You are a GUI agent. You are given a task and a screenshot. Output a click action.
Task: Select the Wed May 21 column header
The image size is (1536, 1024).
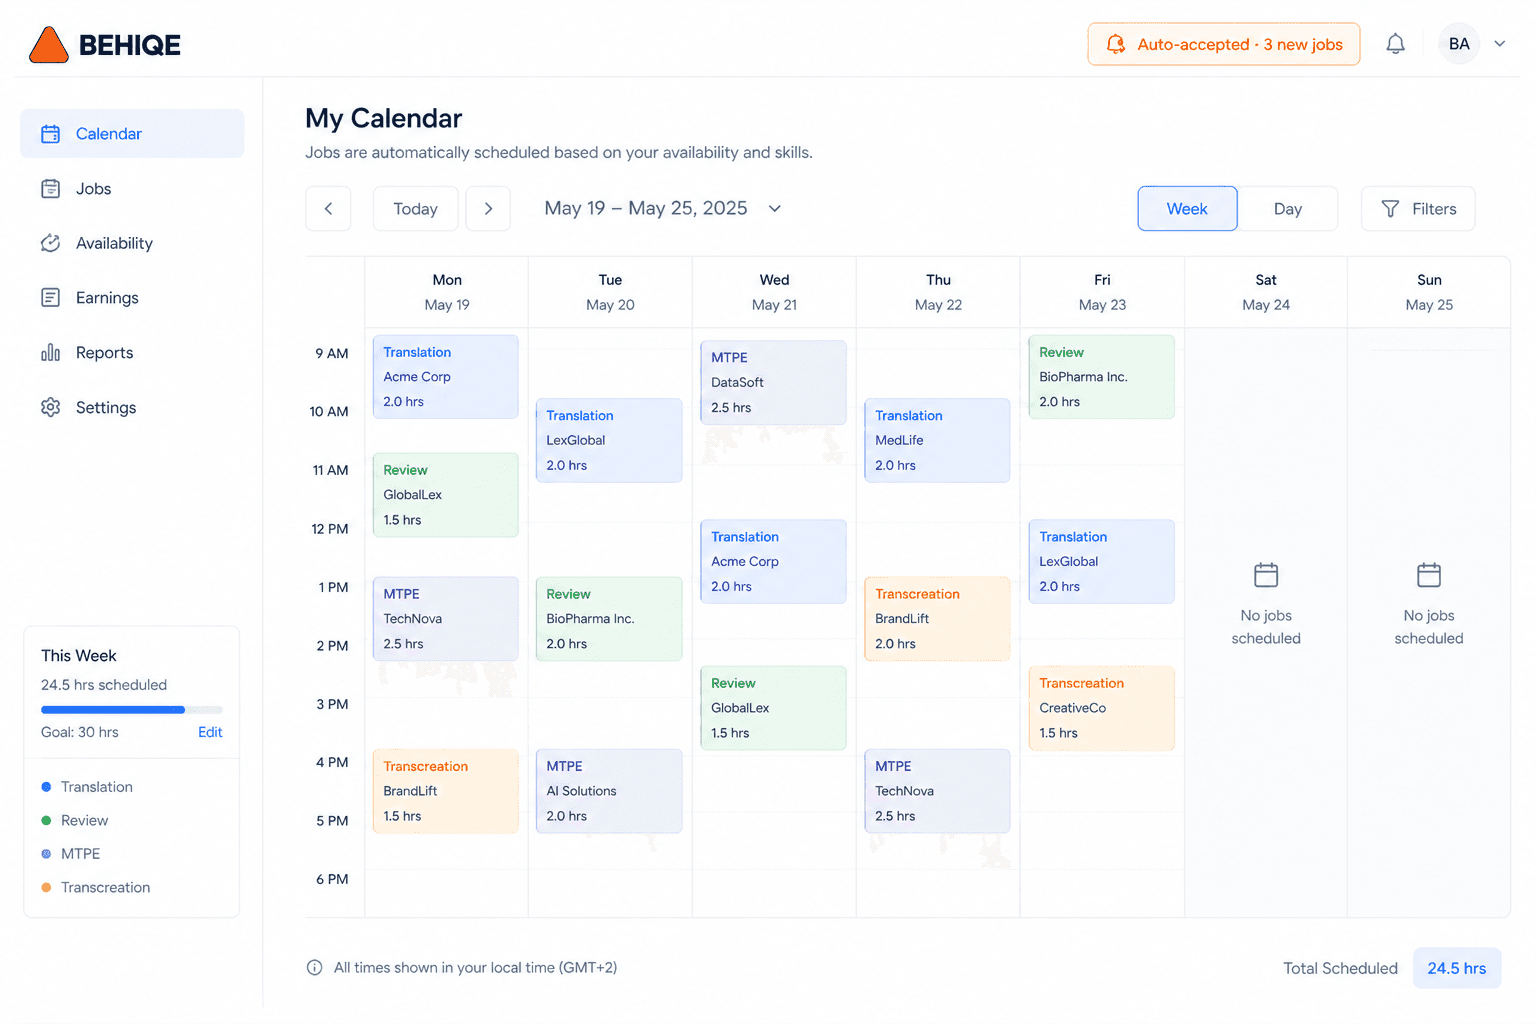pyautogui.click(x=775, y=292)
